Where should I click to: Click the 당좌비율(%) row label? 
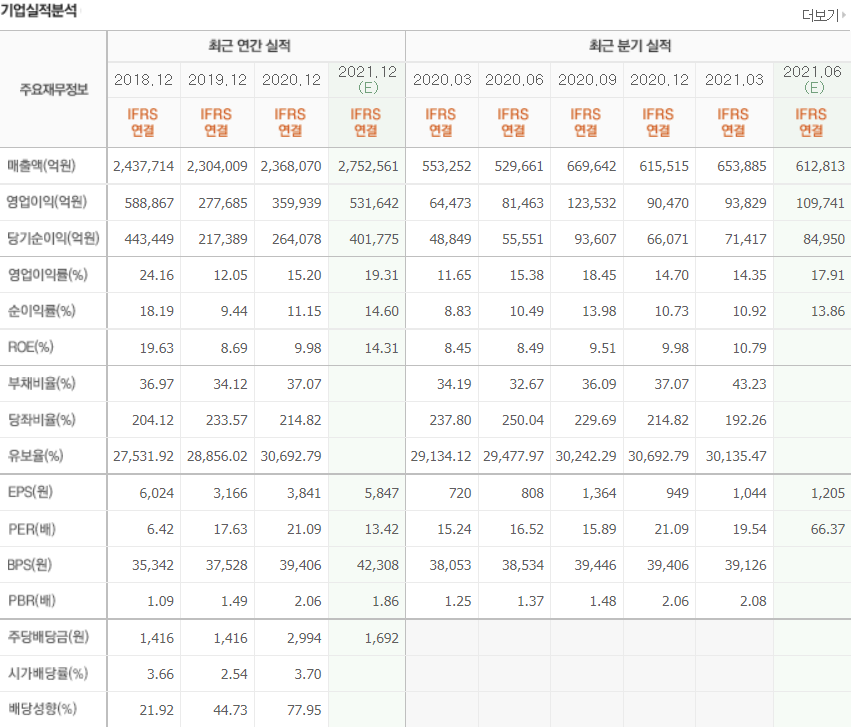(41, 420)
